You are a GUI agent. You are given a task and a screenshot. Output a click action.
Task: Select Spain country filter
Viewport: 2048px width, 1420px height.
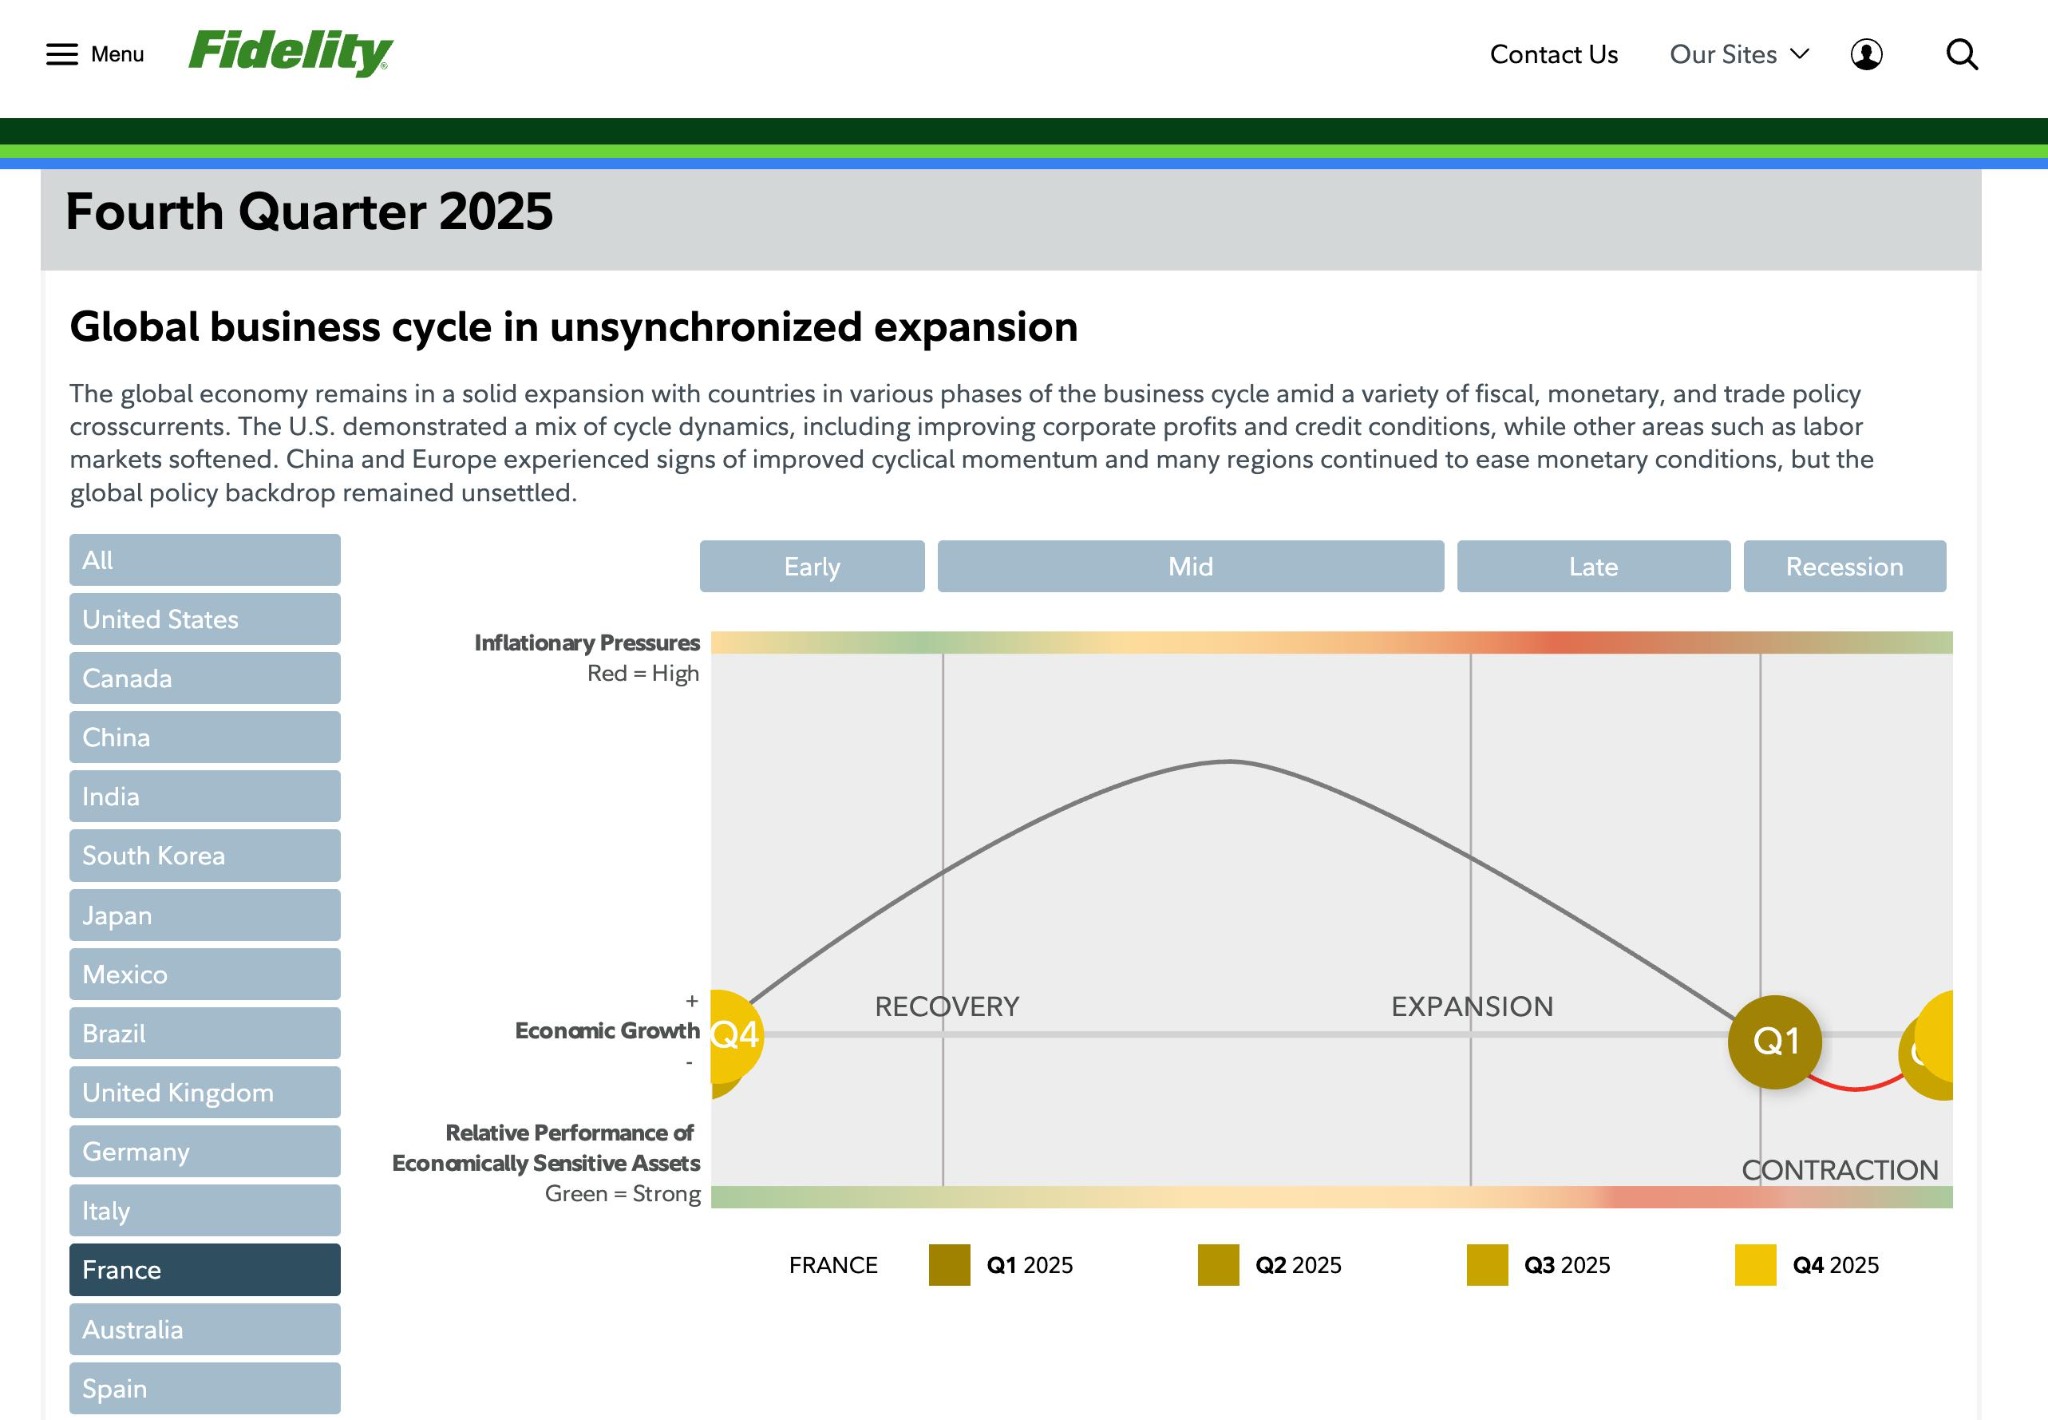tap(204, 1388)
